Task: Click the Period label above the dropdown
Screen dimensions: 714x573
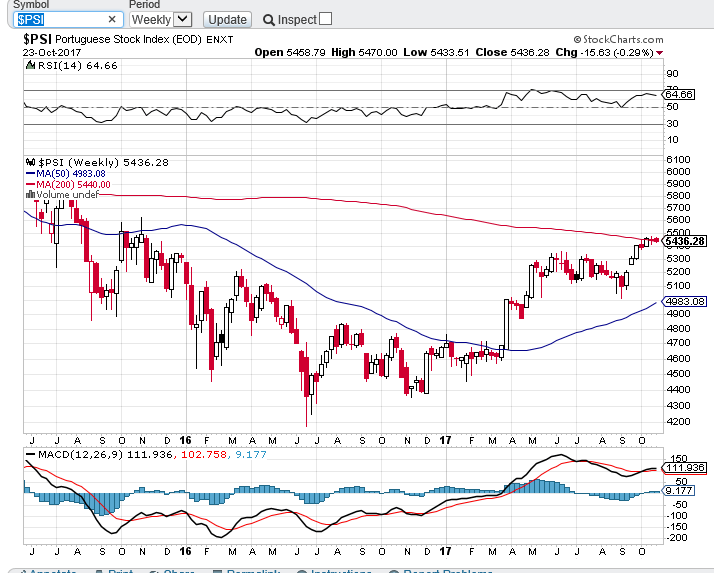Action: pos(144,5)
